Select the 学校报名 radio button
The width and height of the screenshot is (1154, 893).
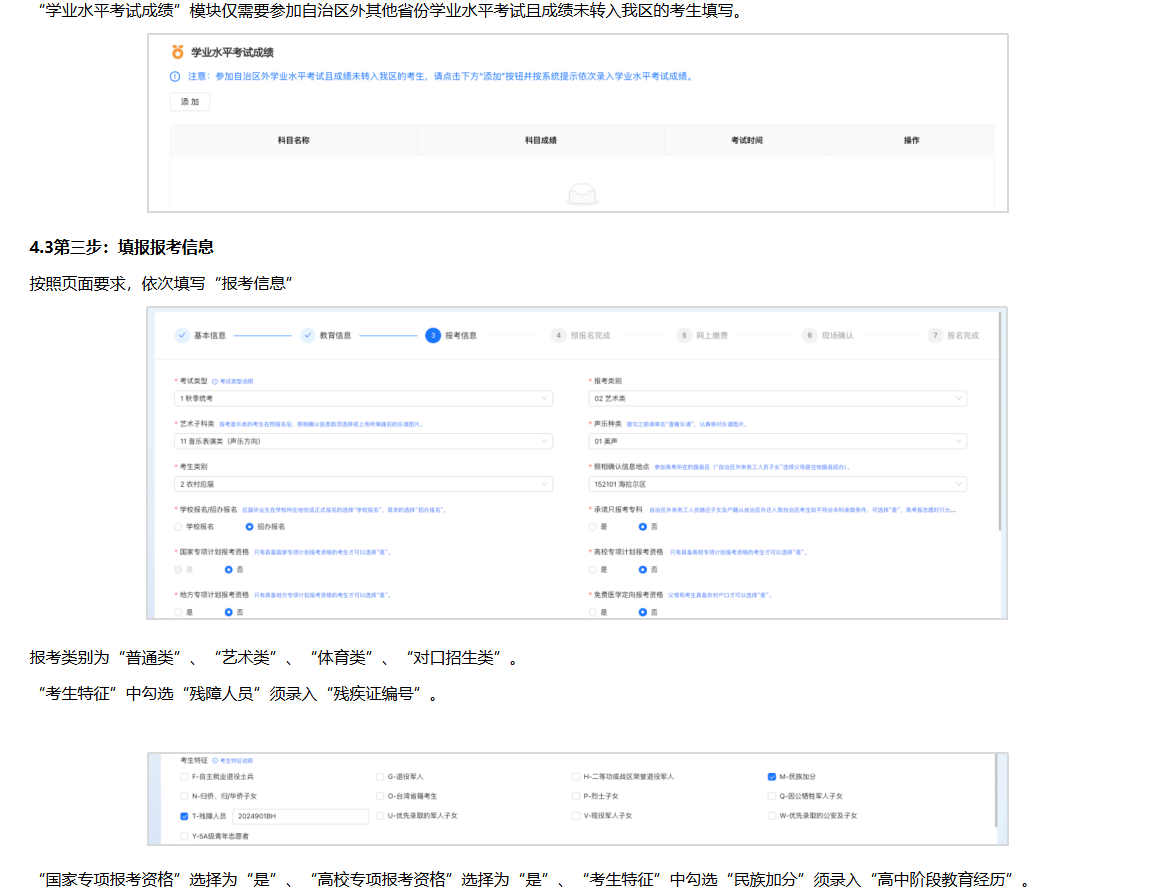click(179, 526)
